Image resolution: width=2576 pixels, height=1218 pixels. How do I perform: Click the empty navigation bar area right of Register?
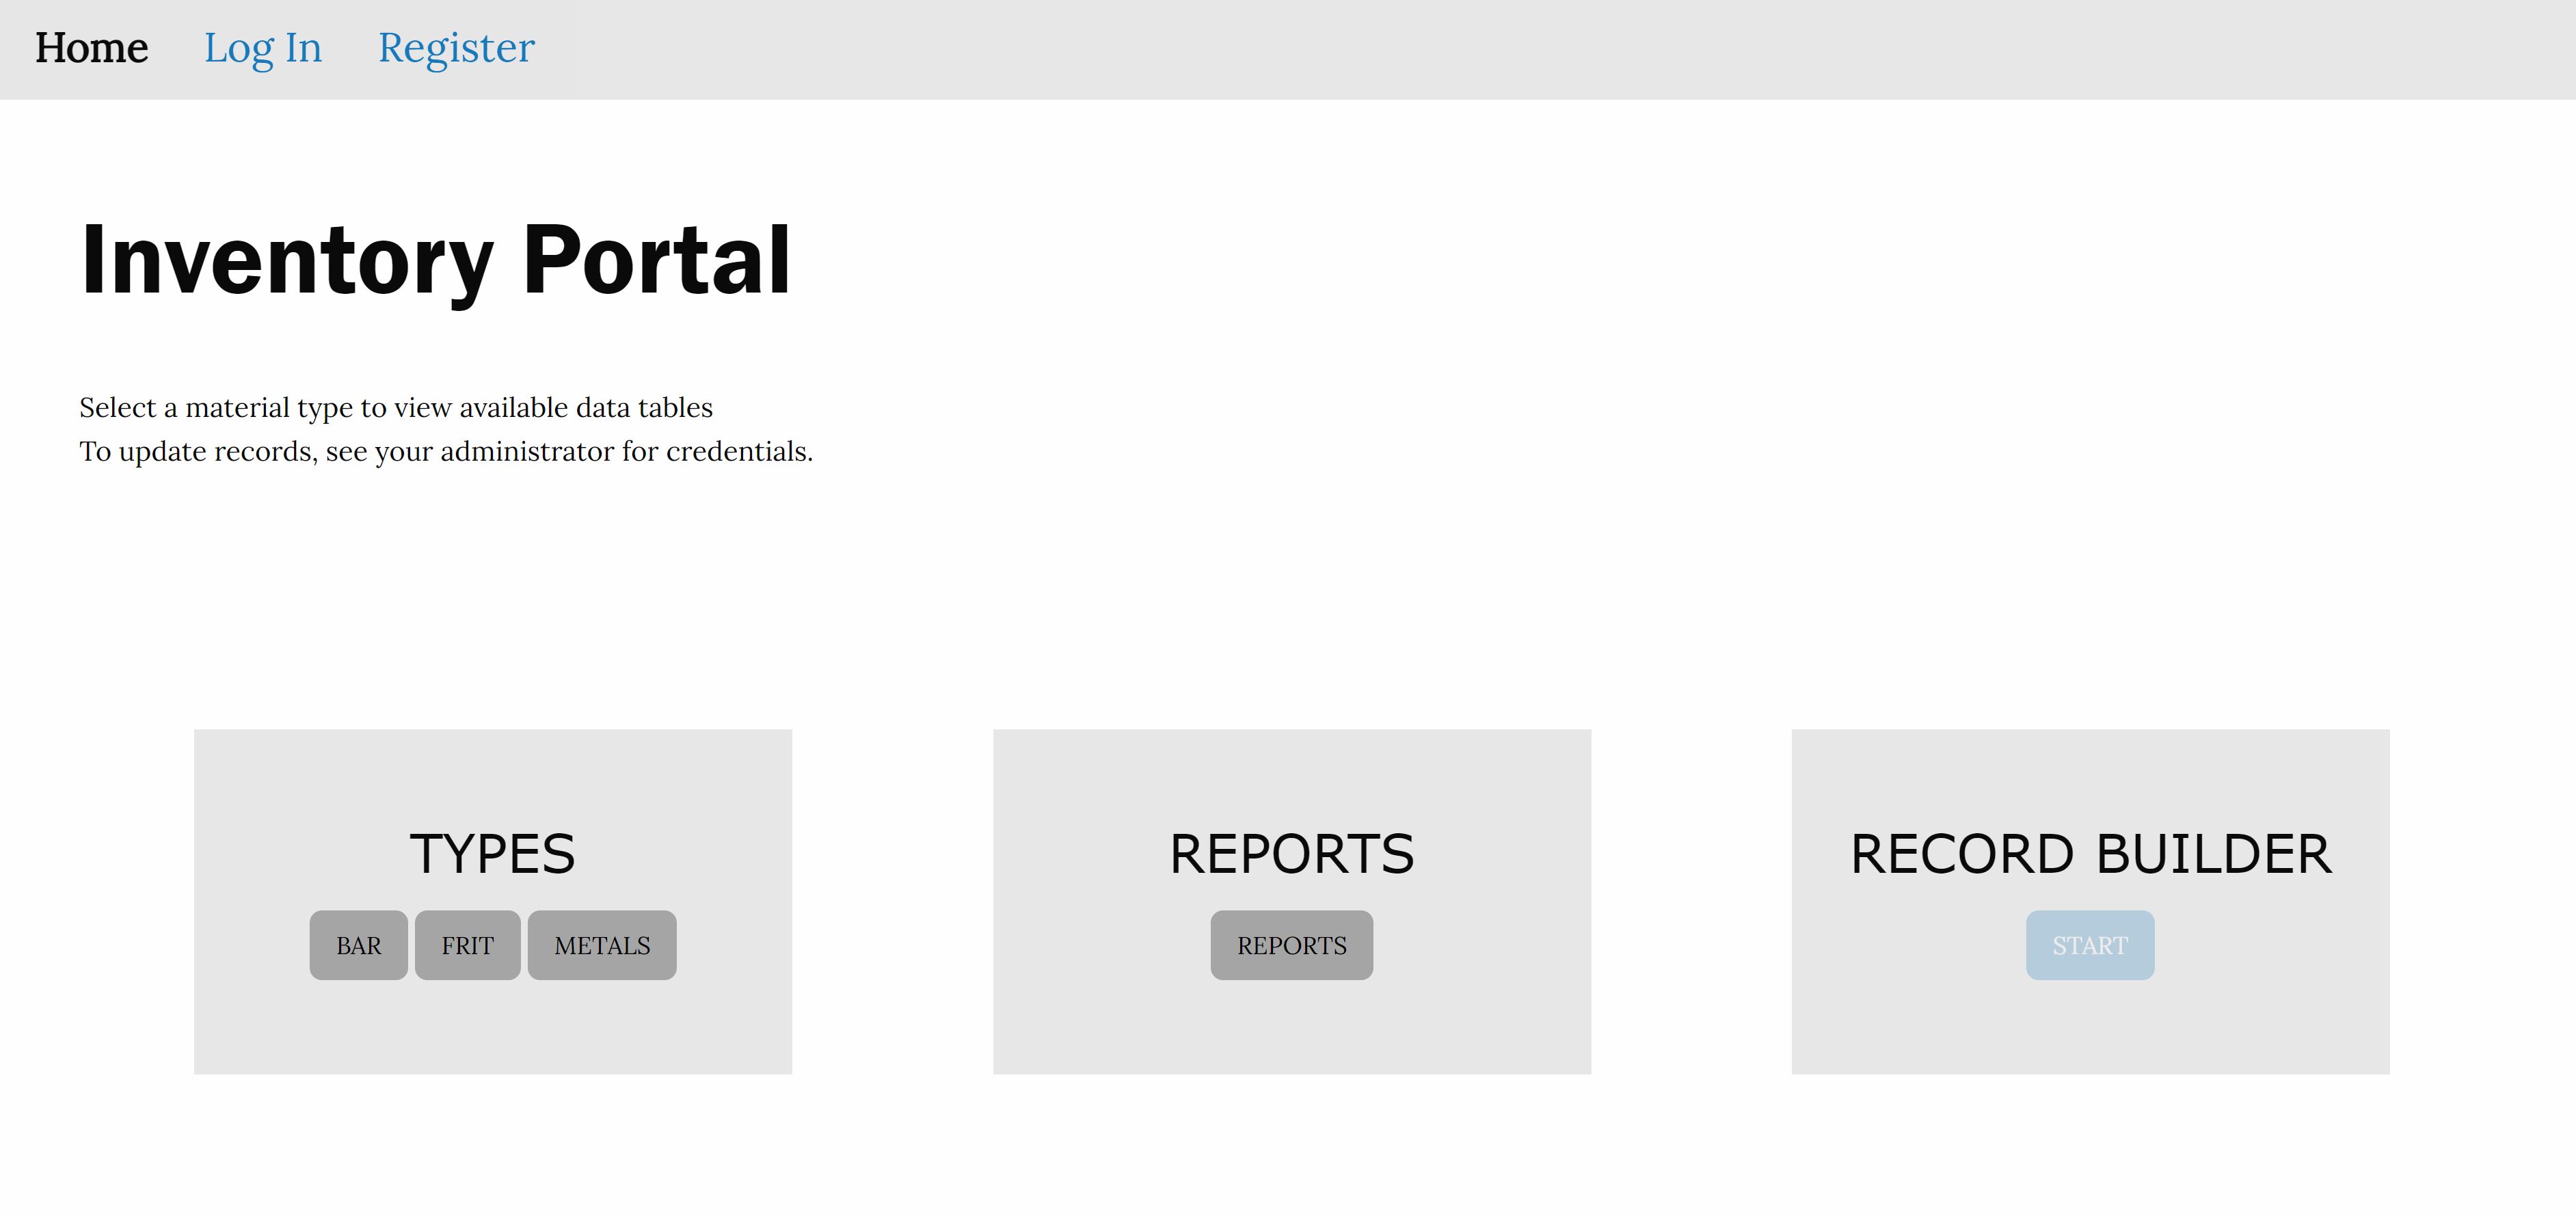pos(1500,48)
